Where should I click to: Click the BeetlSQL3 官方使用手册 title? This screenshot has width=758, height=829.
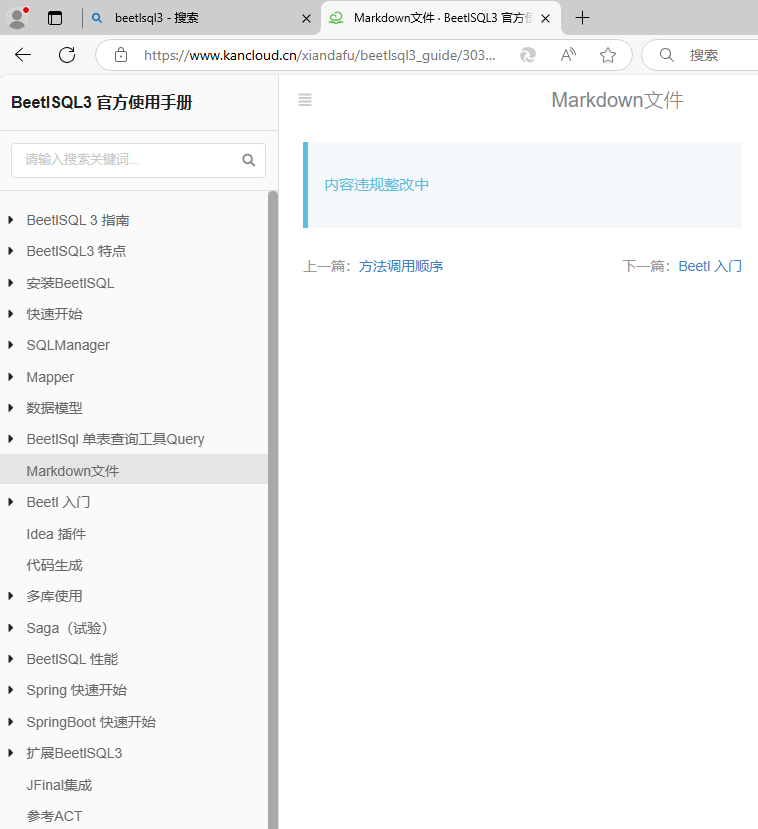(101, 102)
